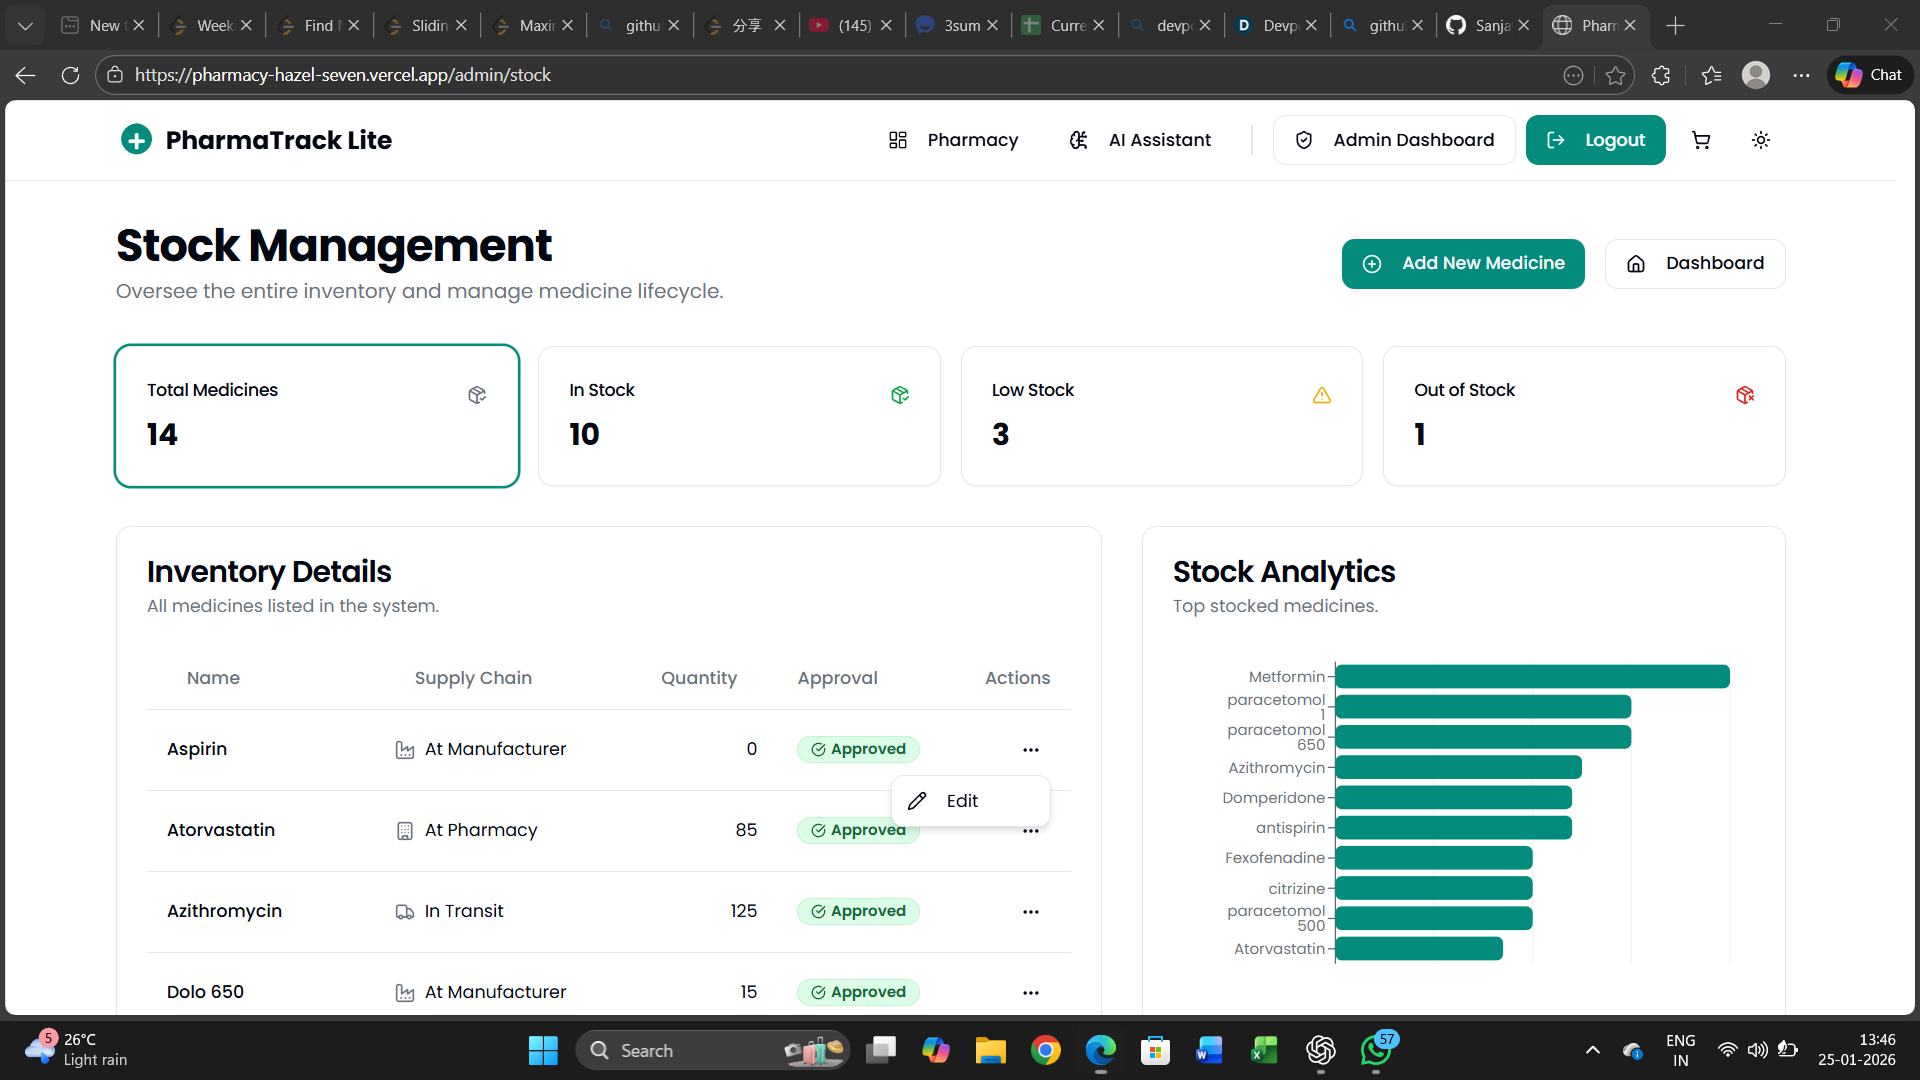Toggle light/dark theme sun icon
1920x1080 pixels.
1761,141
